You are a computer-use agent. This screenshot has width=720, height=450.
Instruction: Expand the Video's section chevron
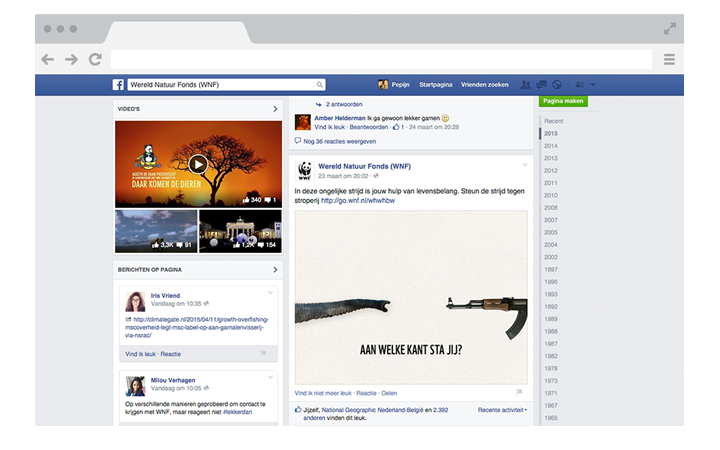coord(275,109)
